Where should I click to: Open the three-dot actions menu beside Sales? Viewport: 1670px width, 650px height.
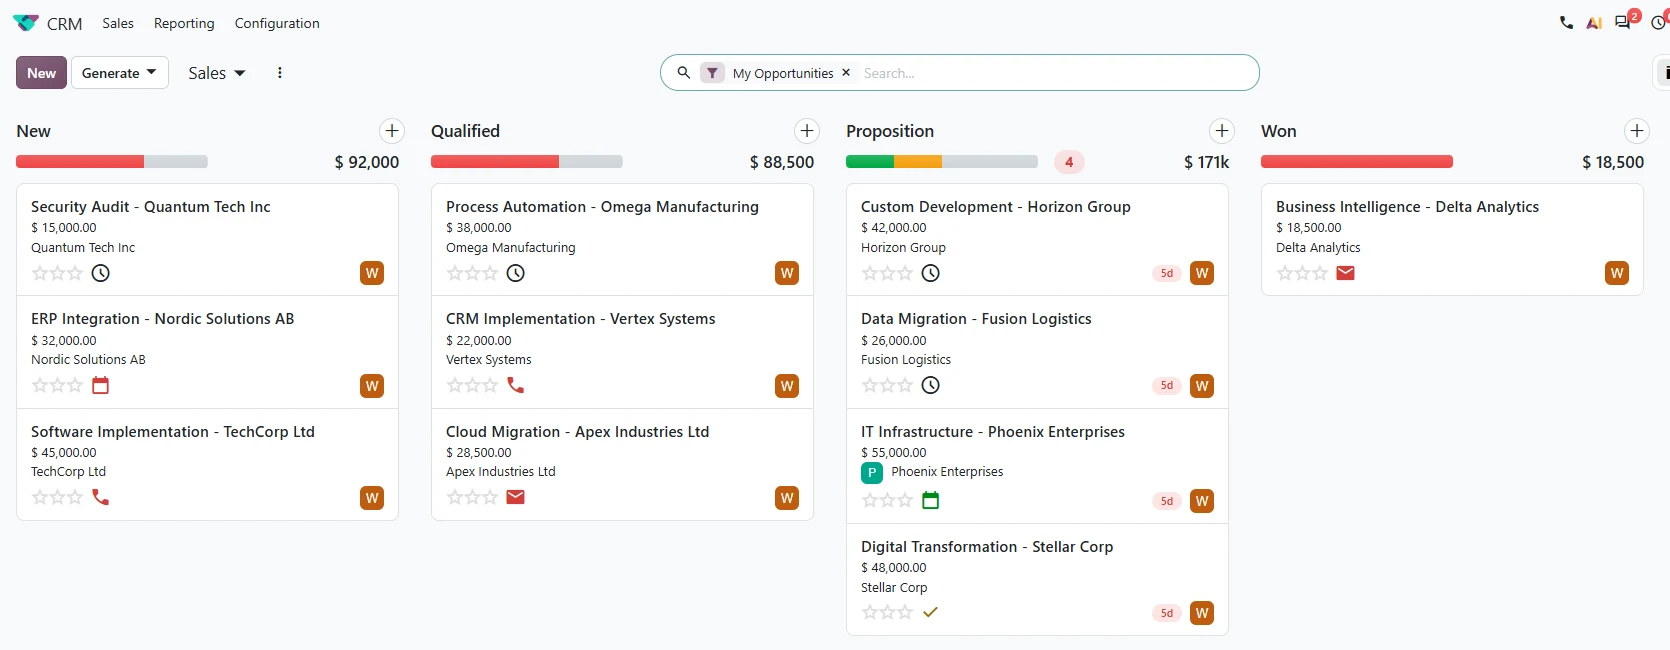(x=280, y=73)
